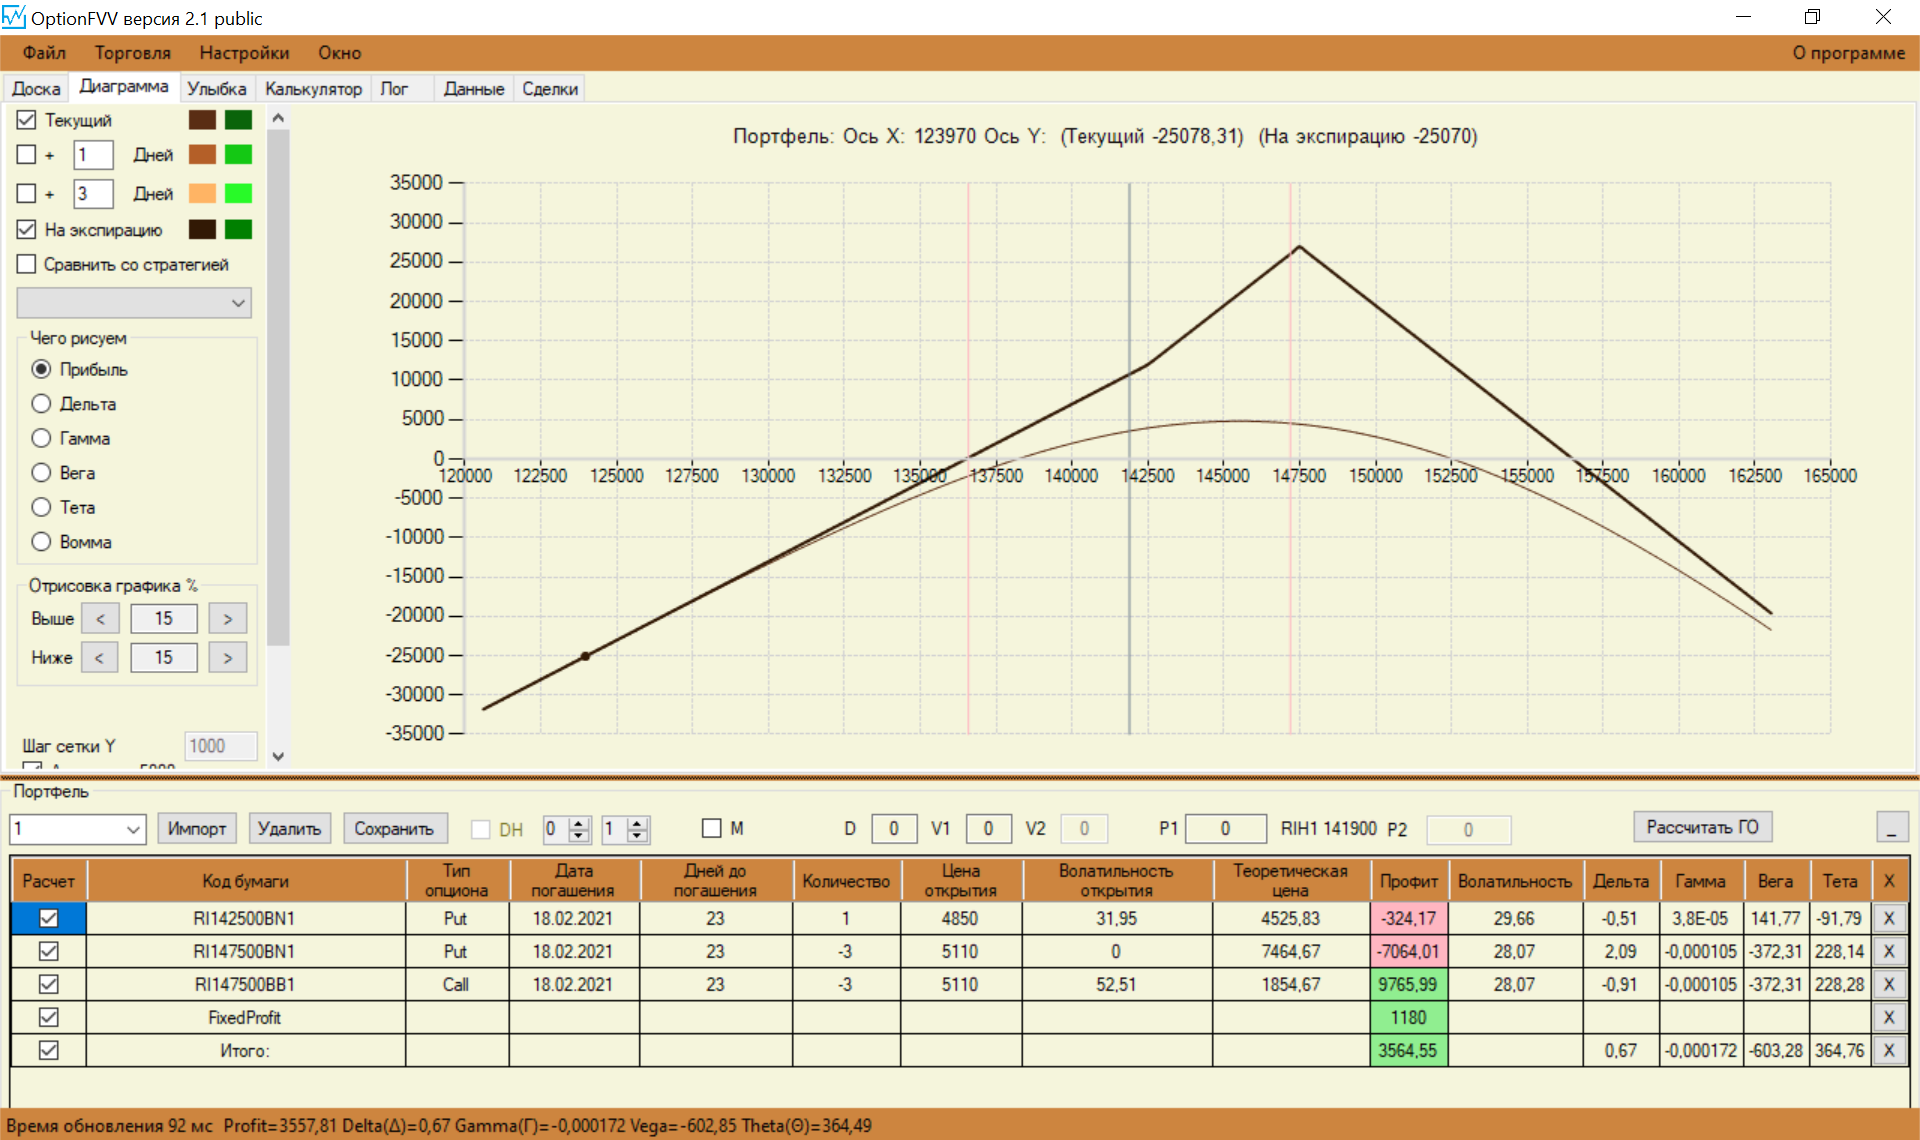Click X on the FixedProfit row
1920x1140 pixels.
pyautogui.click(x=1888, y=1017)
